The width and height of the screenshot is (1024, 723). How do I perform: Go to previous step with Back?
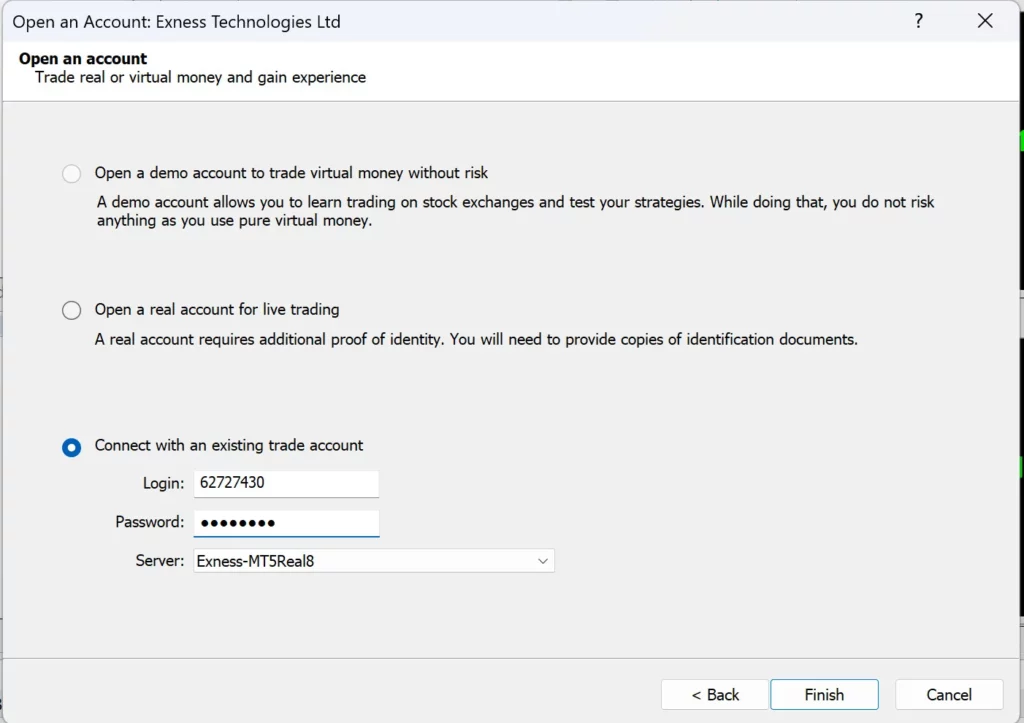pyautogui.click(x=714, y=695)
